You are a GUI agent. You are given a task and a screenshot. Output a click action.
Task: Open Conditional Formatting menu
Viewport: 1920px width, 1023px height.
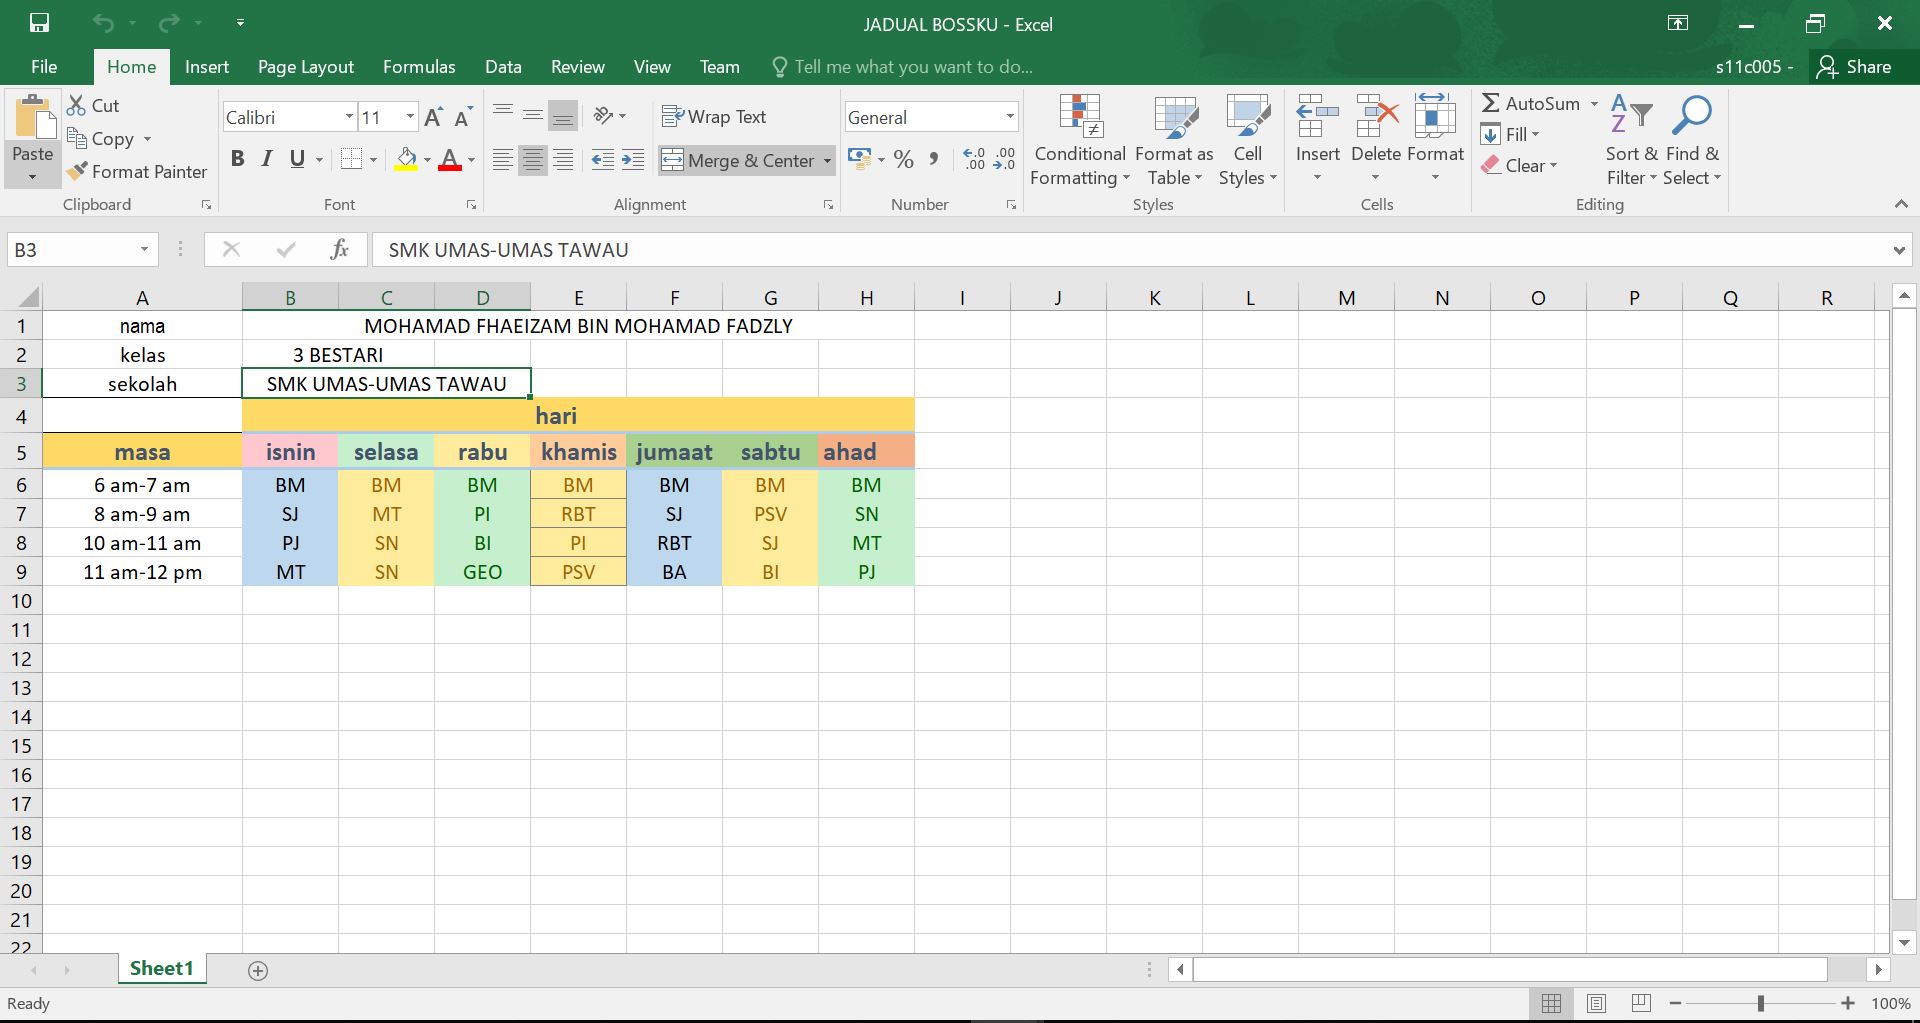tap(1079, 140)
